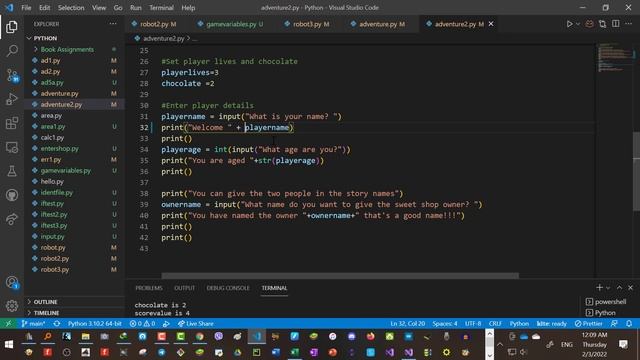Open the Run and Debug view
Viewport: 640px width, 360px height.
[x=12, y=99]
